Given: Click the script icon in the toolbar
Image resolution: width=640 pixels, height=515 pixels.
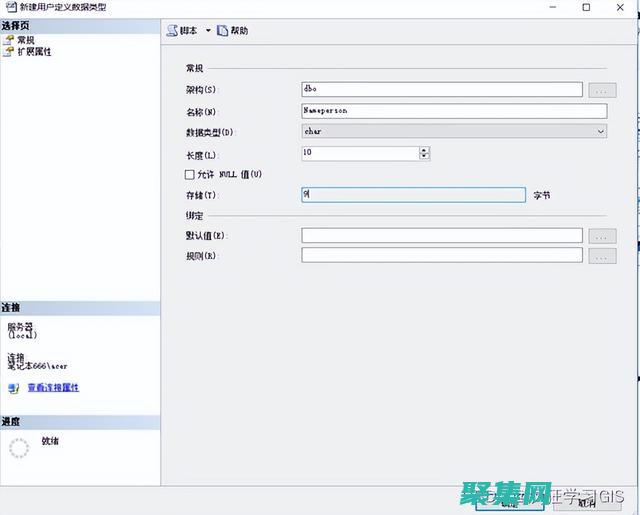Looking at the screenshot, I should [x=172, y=31].
